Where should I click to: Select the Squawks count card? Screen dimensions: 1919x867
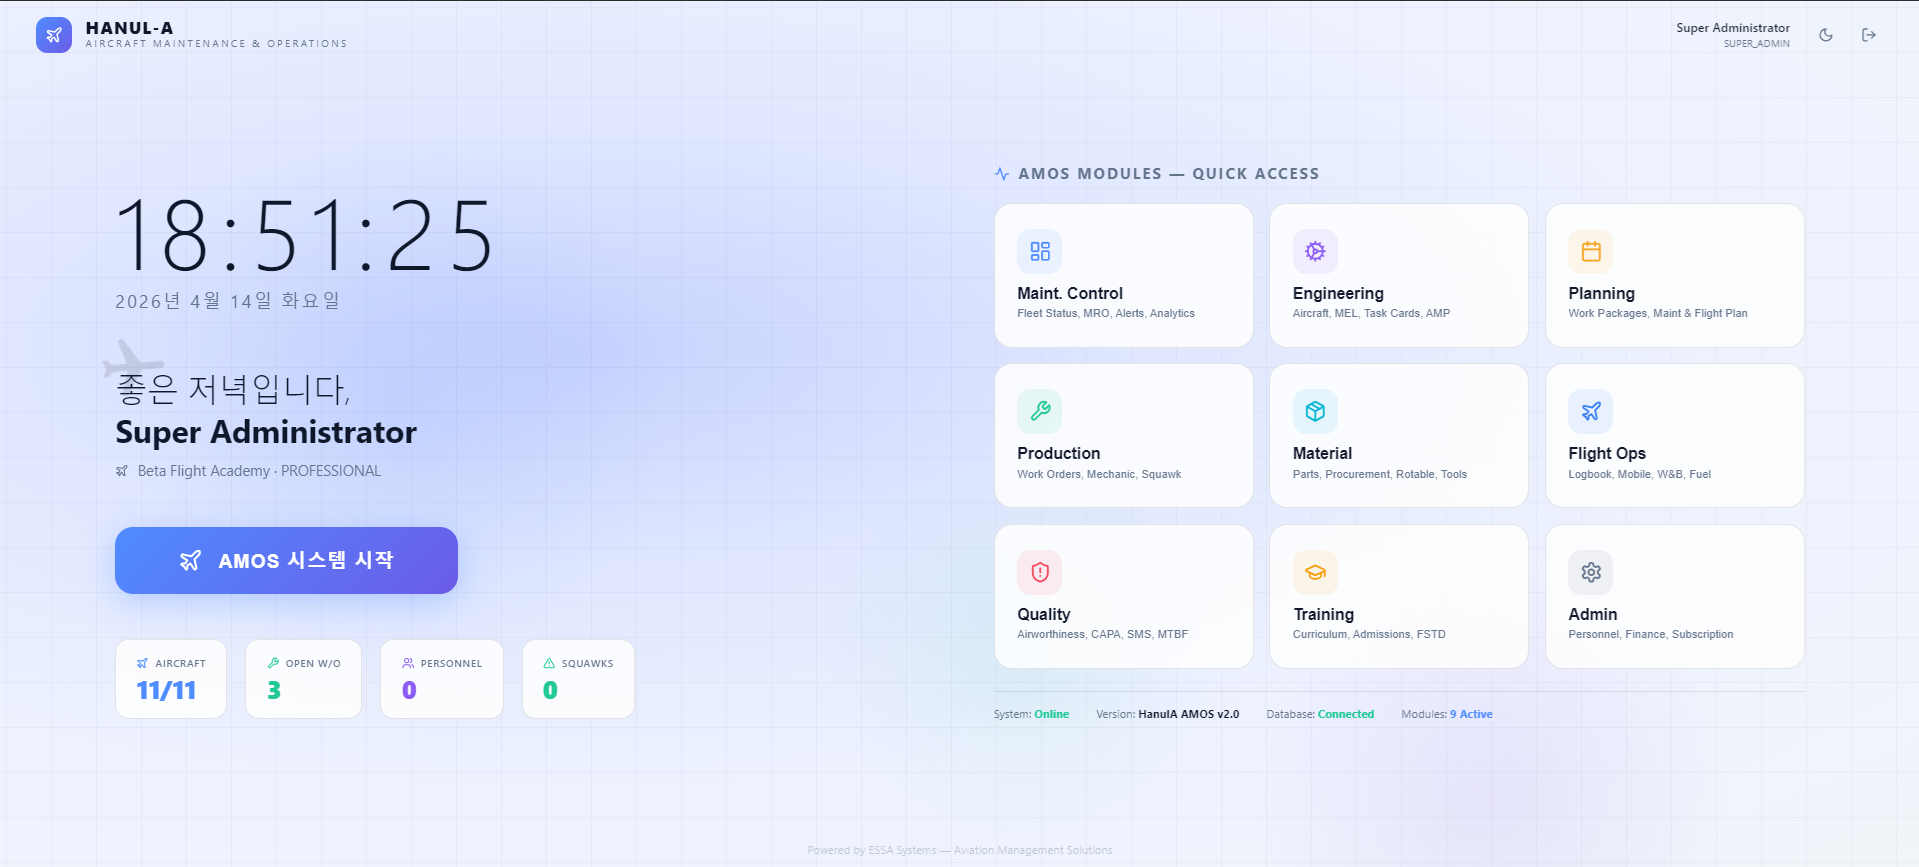click(x=578, y=679)
